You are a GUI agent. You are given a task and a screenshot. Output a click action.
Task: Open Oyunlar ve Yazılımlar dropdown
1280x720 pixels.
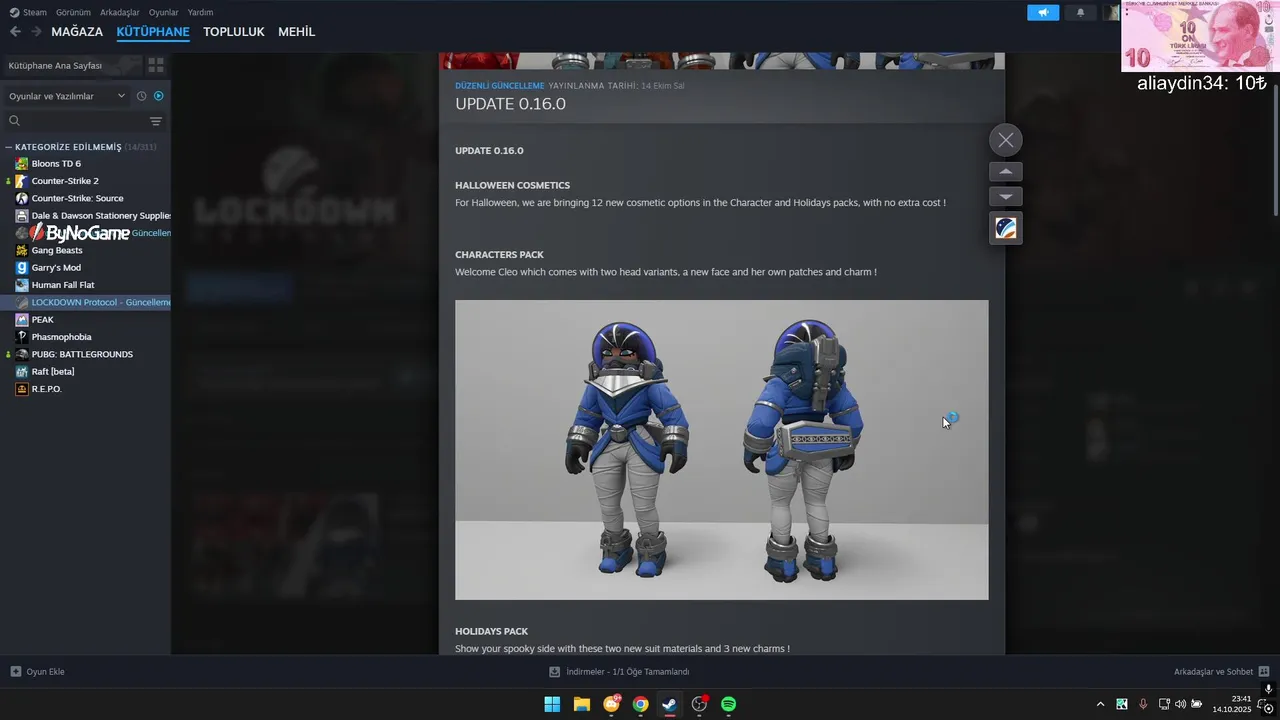[x=67, y=96]
